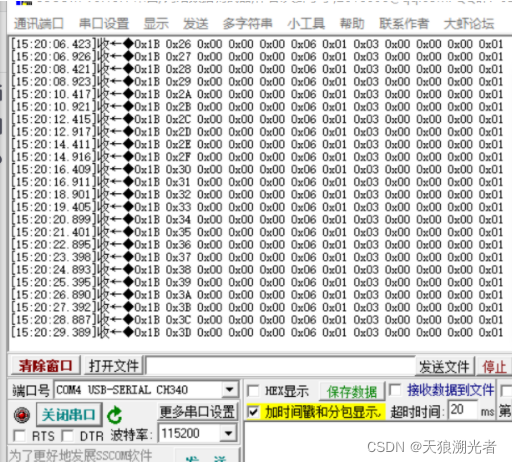The width and height of the screenshot is (512, 463).
Task: Open the 通讯端口 menu
Action: click(x=38, y=24)
